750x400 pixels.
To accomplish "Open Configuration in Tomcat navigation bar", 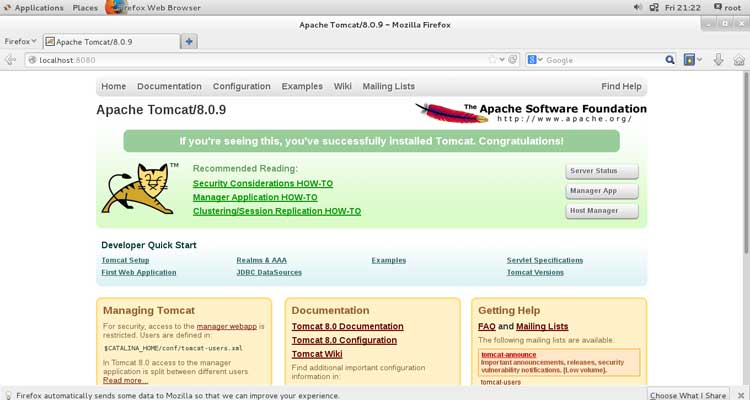I will [242, 86].
